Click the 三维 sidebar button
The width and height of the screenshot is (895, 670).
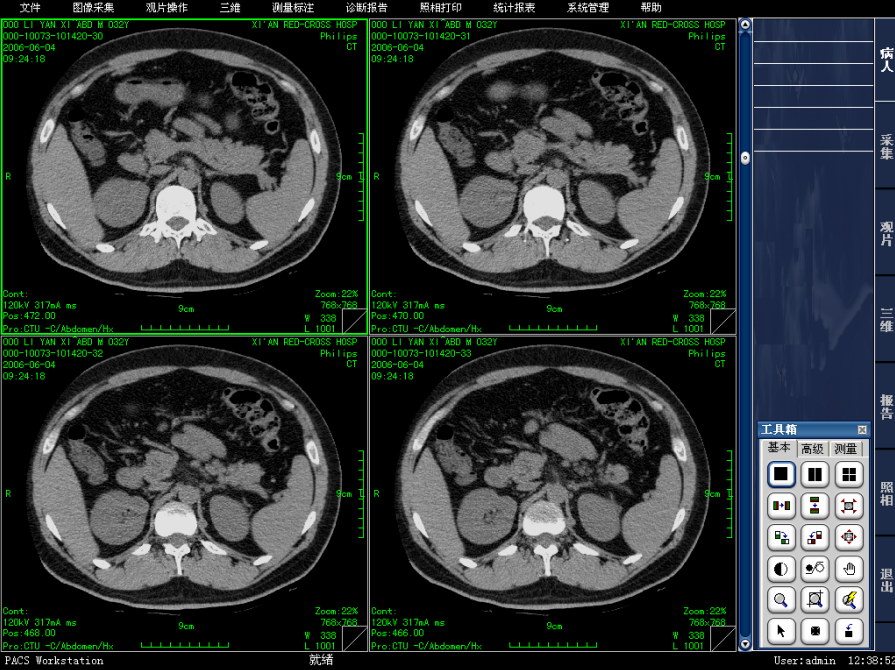tap(885, 320)
